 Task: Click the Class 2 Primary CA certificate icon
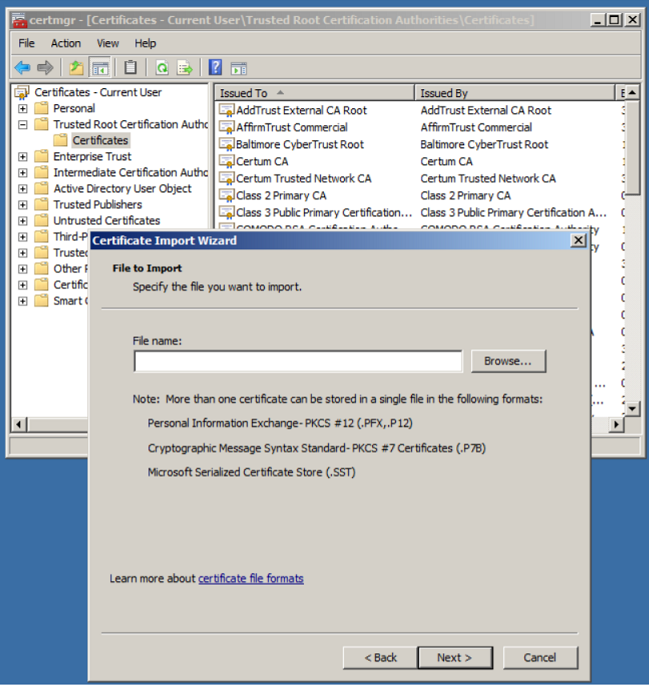(x=226, y=195)
